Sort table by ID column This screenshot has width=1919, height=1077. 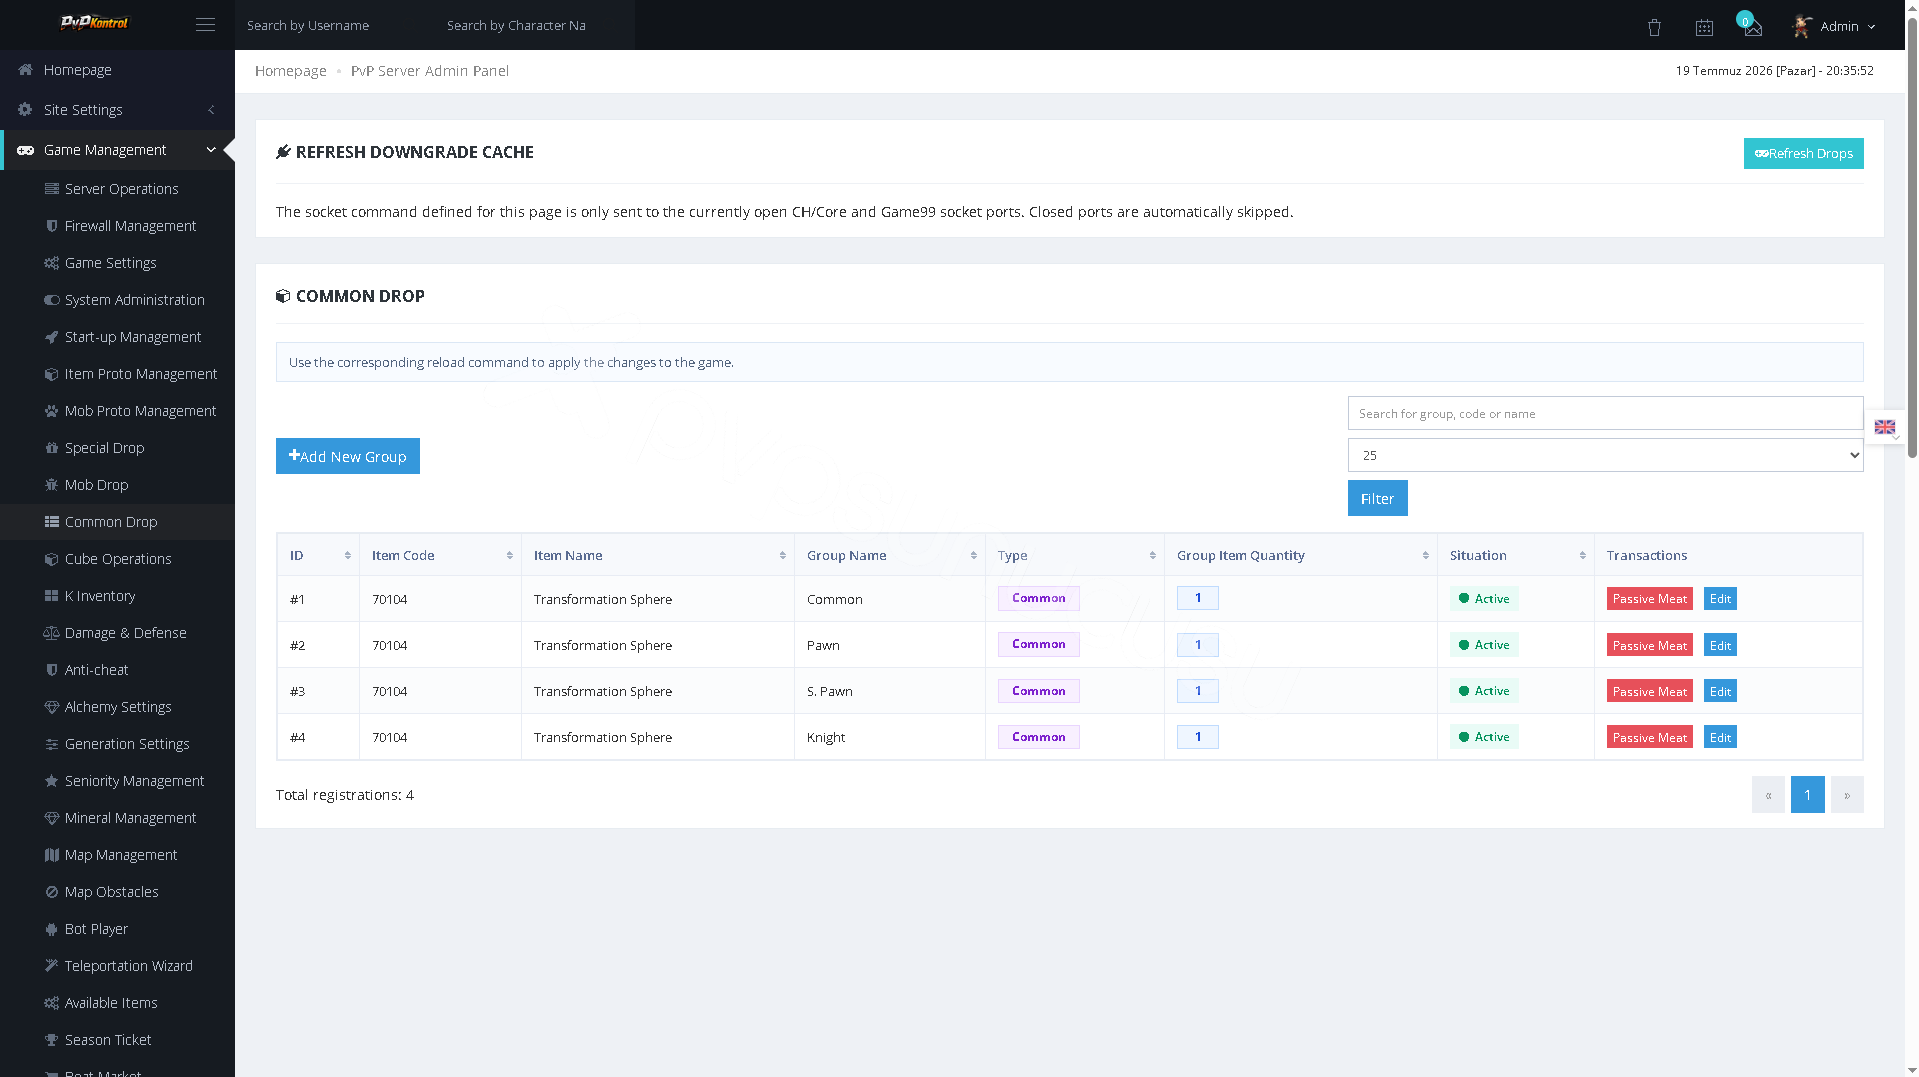click(x=318, y=555)
